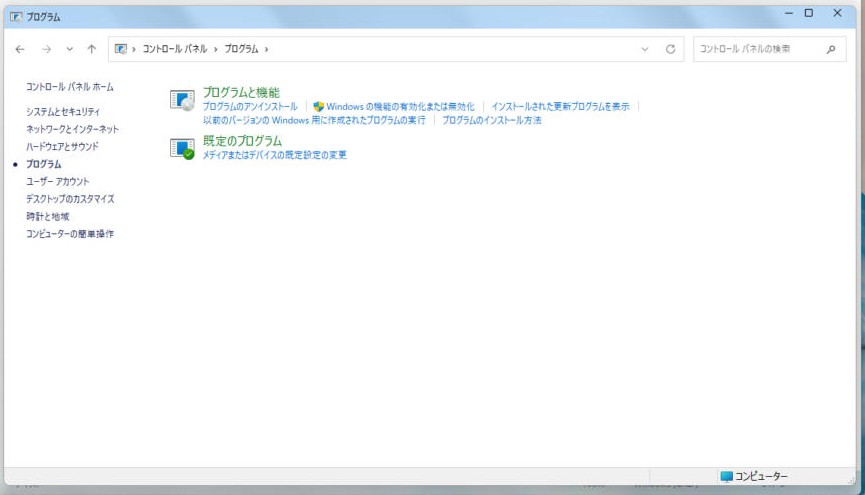
Task: Expand the chevron after プログラム breadcrumb
Action: click(x=266, y=49)
